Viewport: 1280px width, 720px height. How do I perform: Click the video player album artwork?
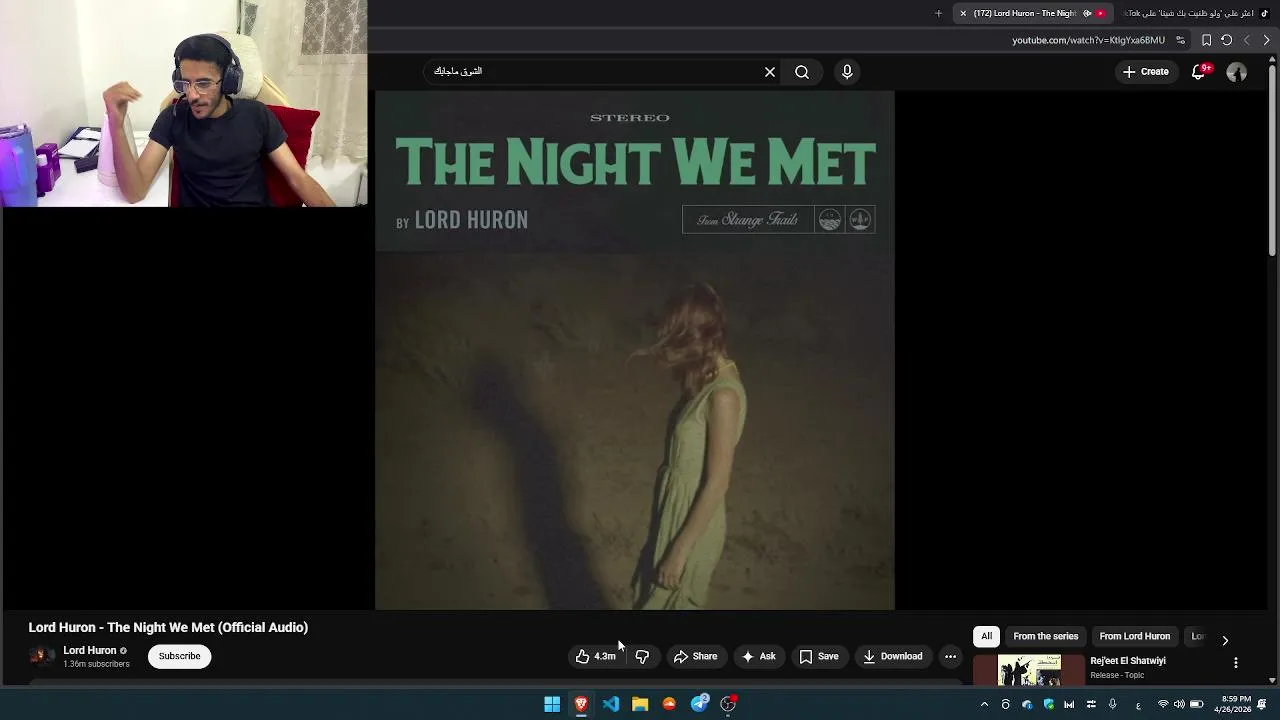[x=634, y=350]
